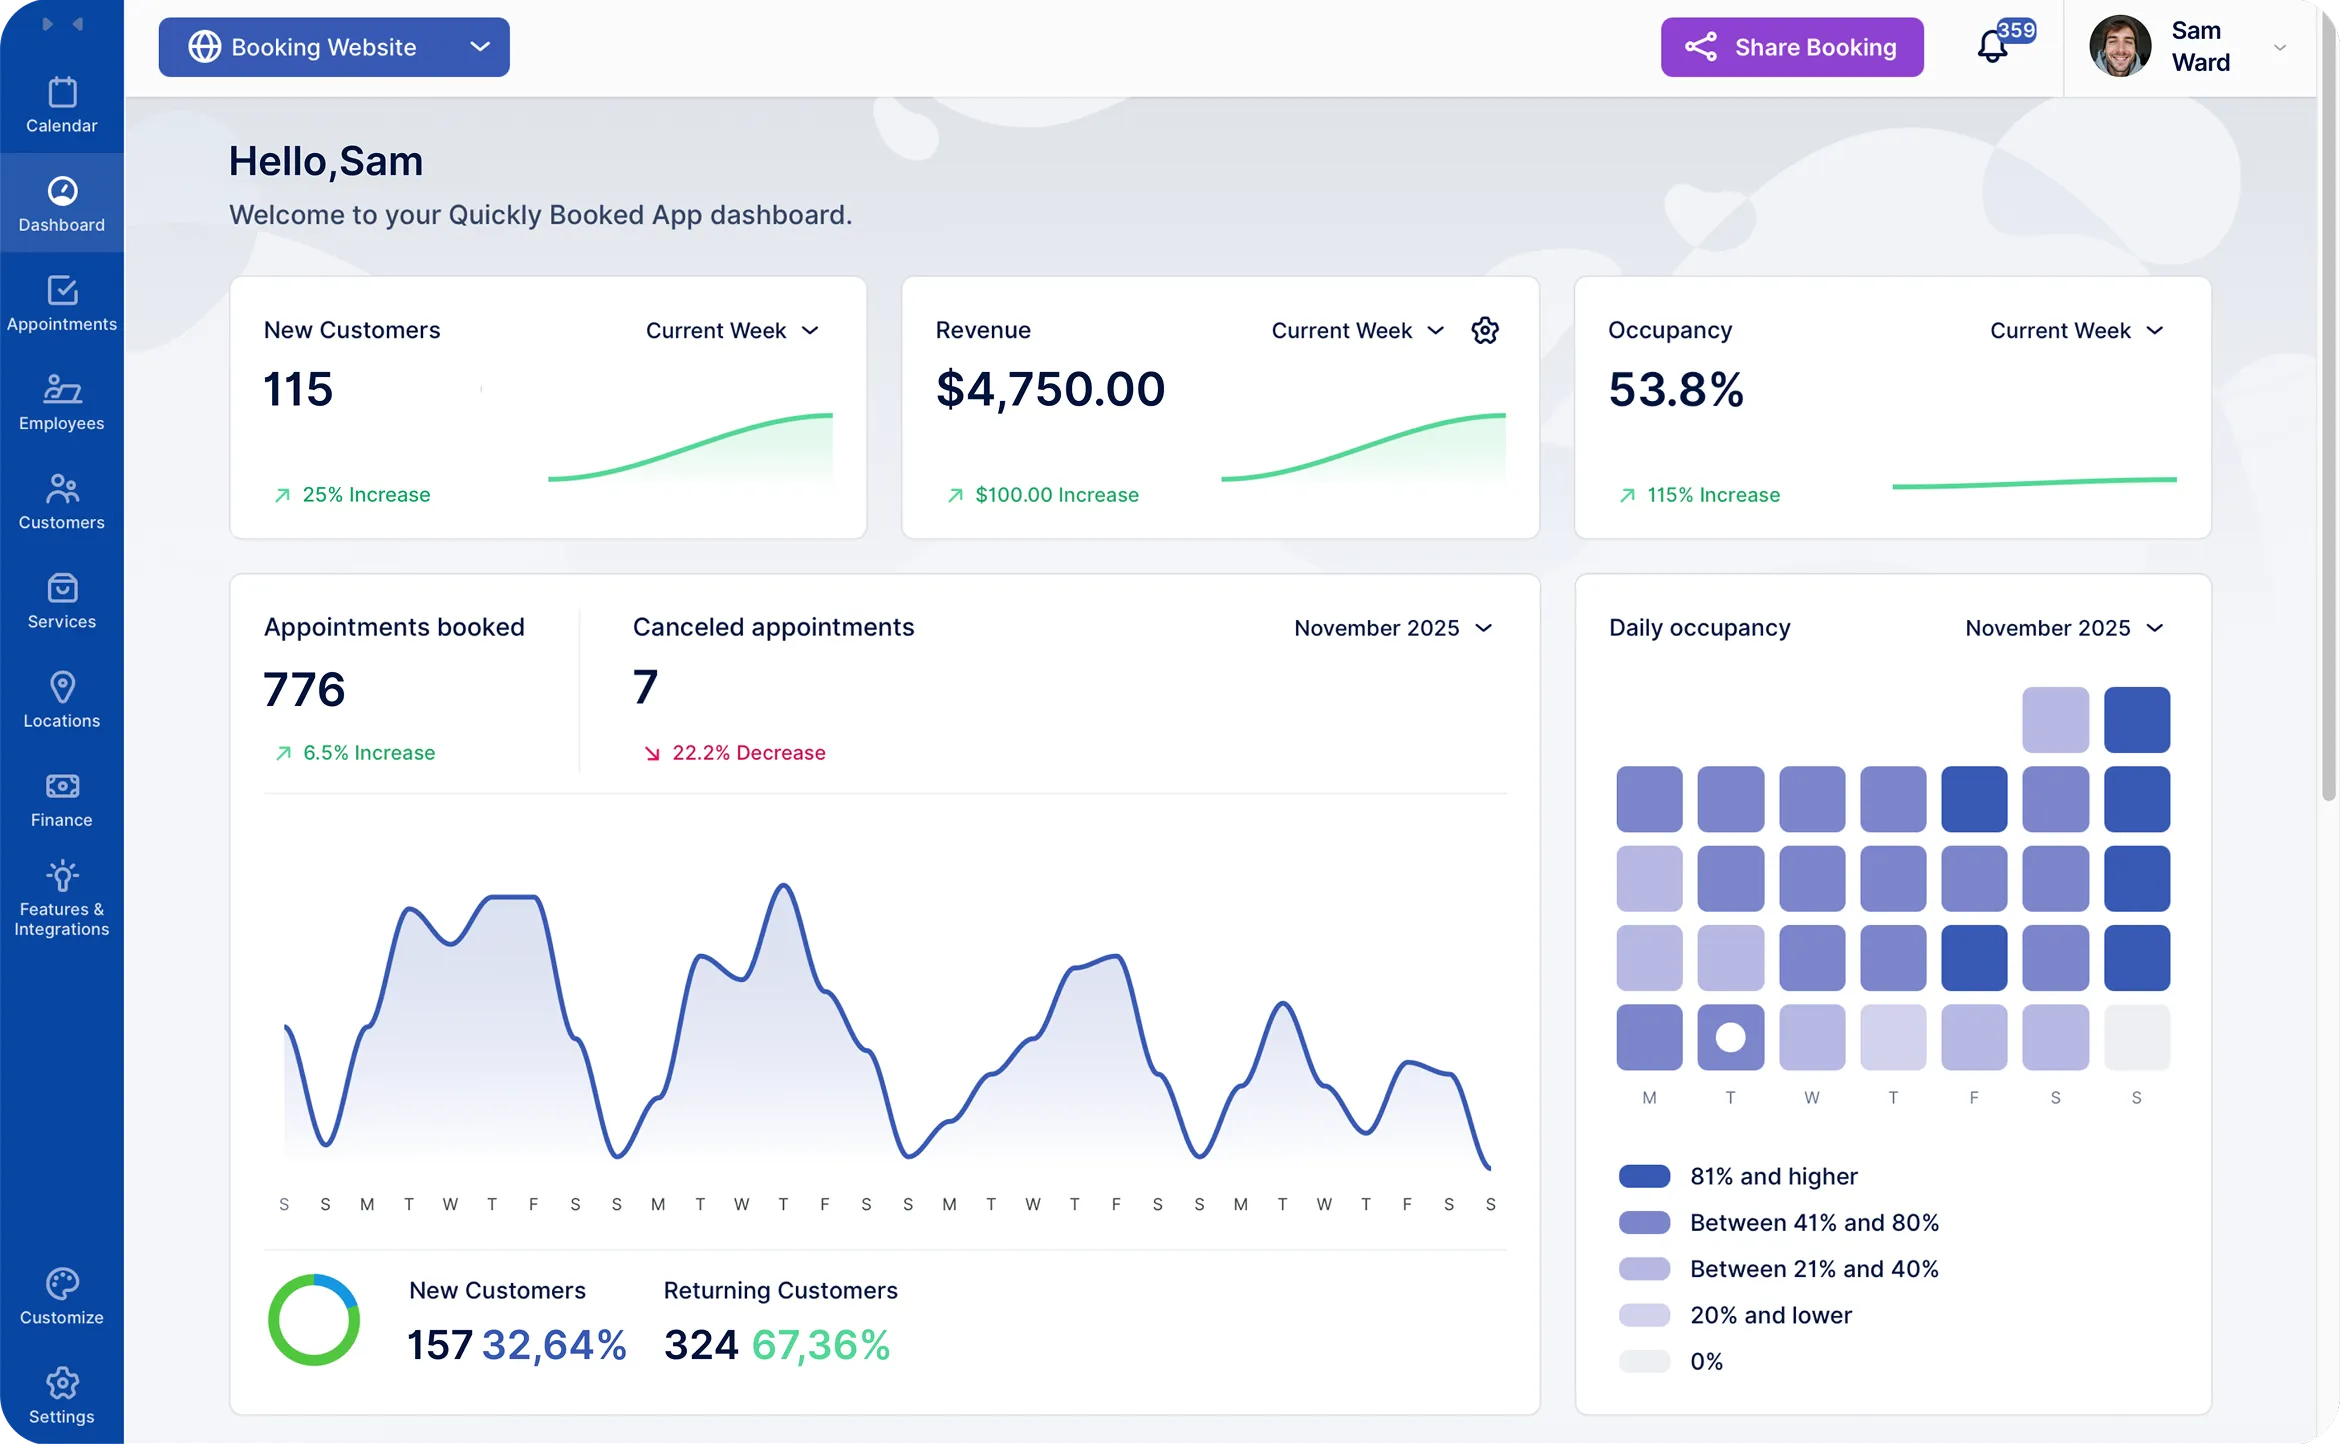Select the 81% and higher legend swatch
The height and width of the screenshot is (1444, 2340).
point(1645,1175)
